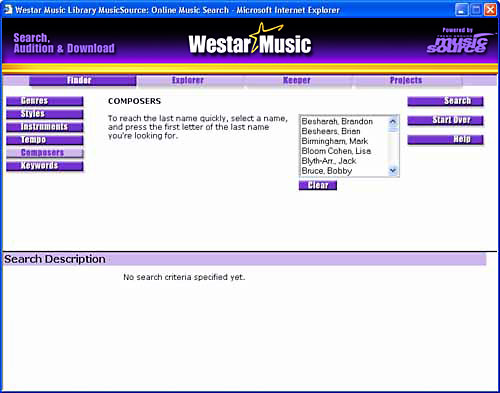This screenshot has width=500, height=393.
Task: Select the Genres search category
Action: click(x=45, y=101)
